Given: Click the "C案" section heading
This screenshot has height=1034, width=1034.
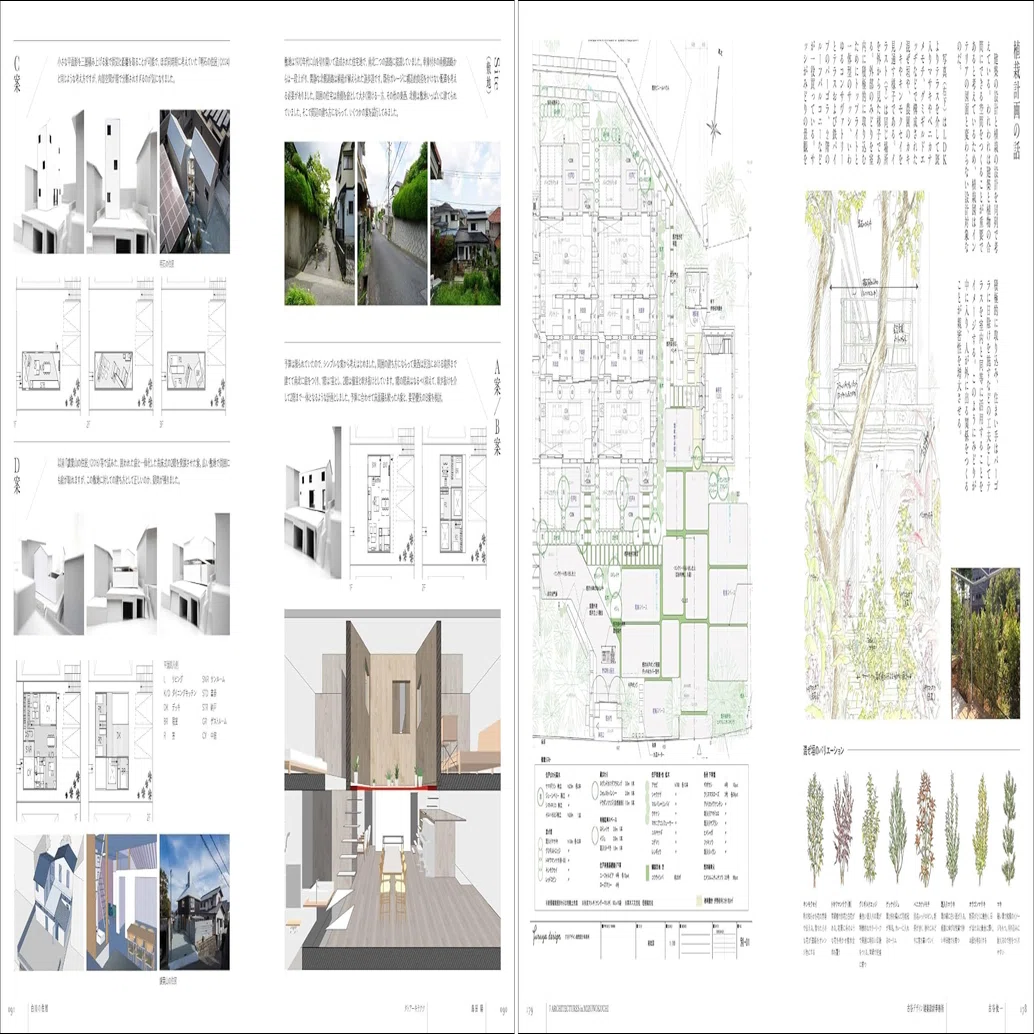Looking at the screenshot, I should pos(17,74).
